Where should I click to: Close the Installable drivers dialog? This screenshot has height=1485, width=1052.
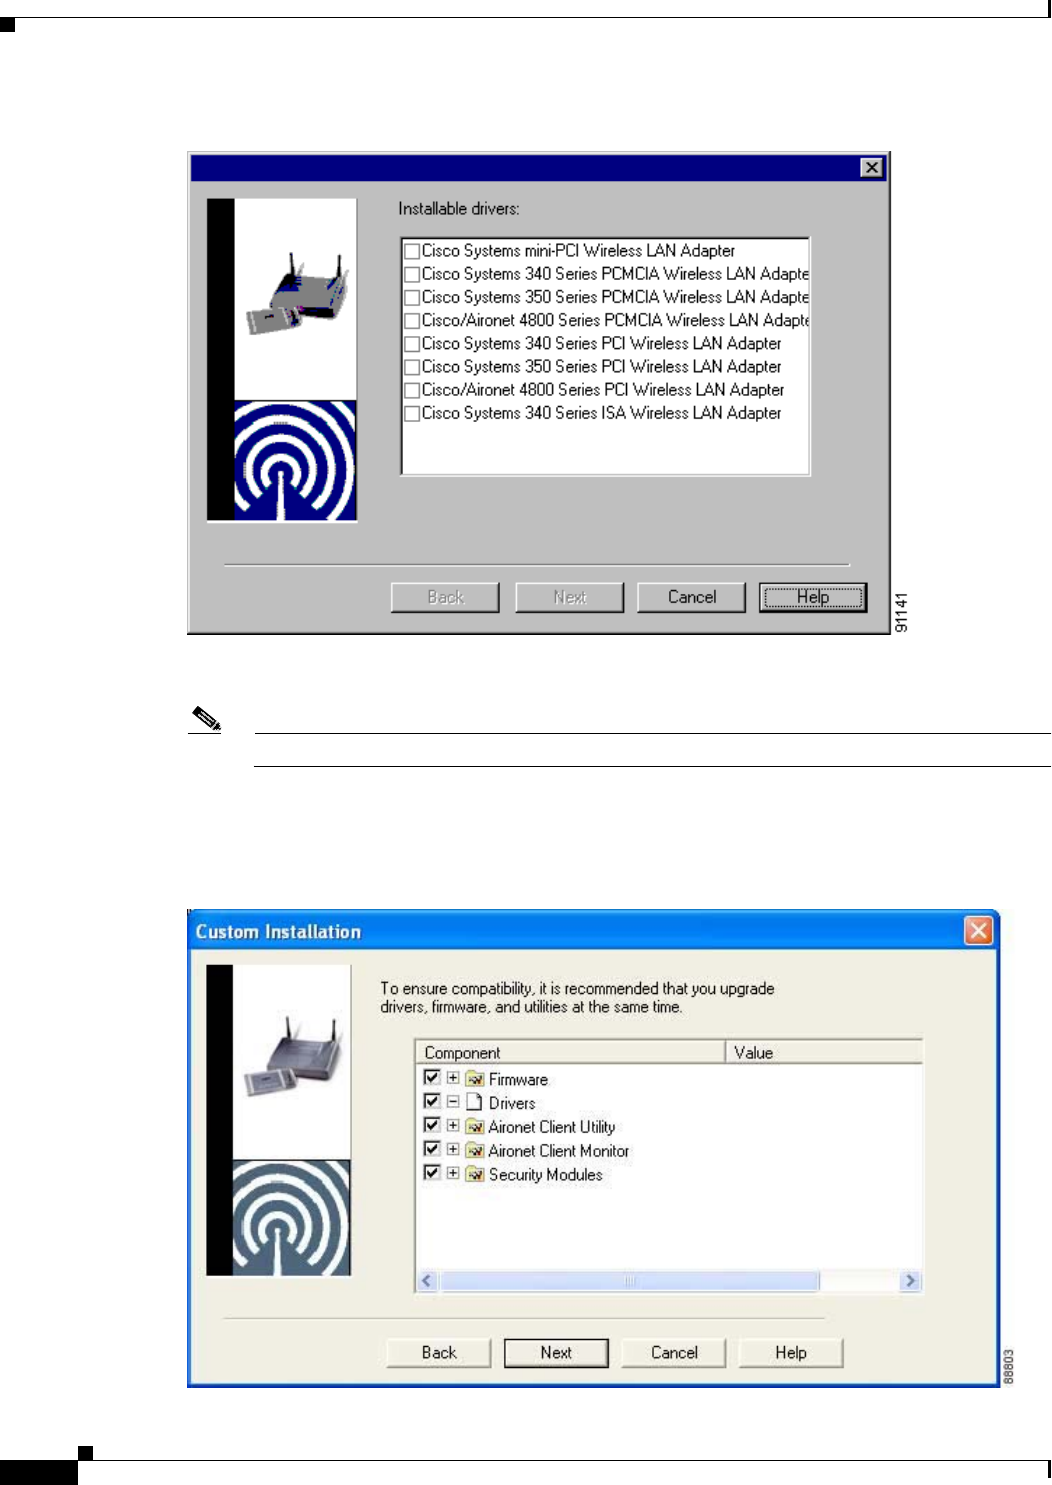click(x=872, y=167)
